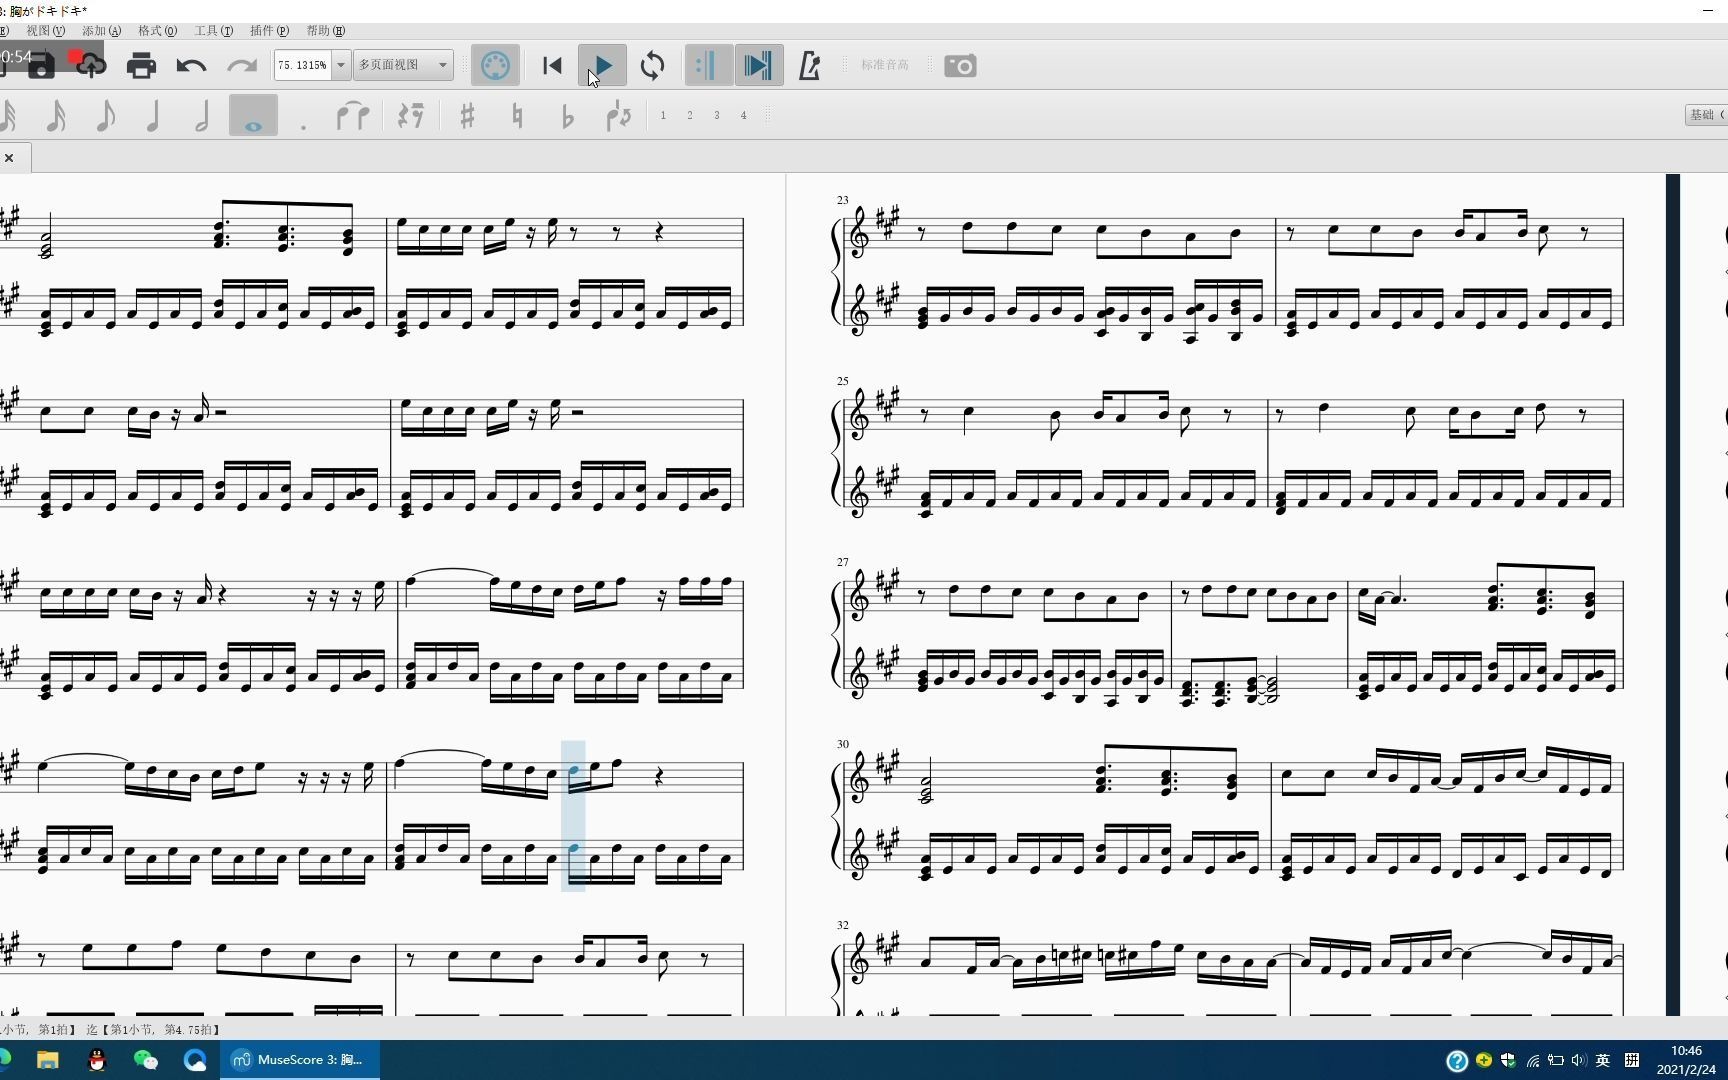The image size is (1728, 1080).
Task: Select 16th note duration
Action: pyautogui.click(x=56, y=116)
